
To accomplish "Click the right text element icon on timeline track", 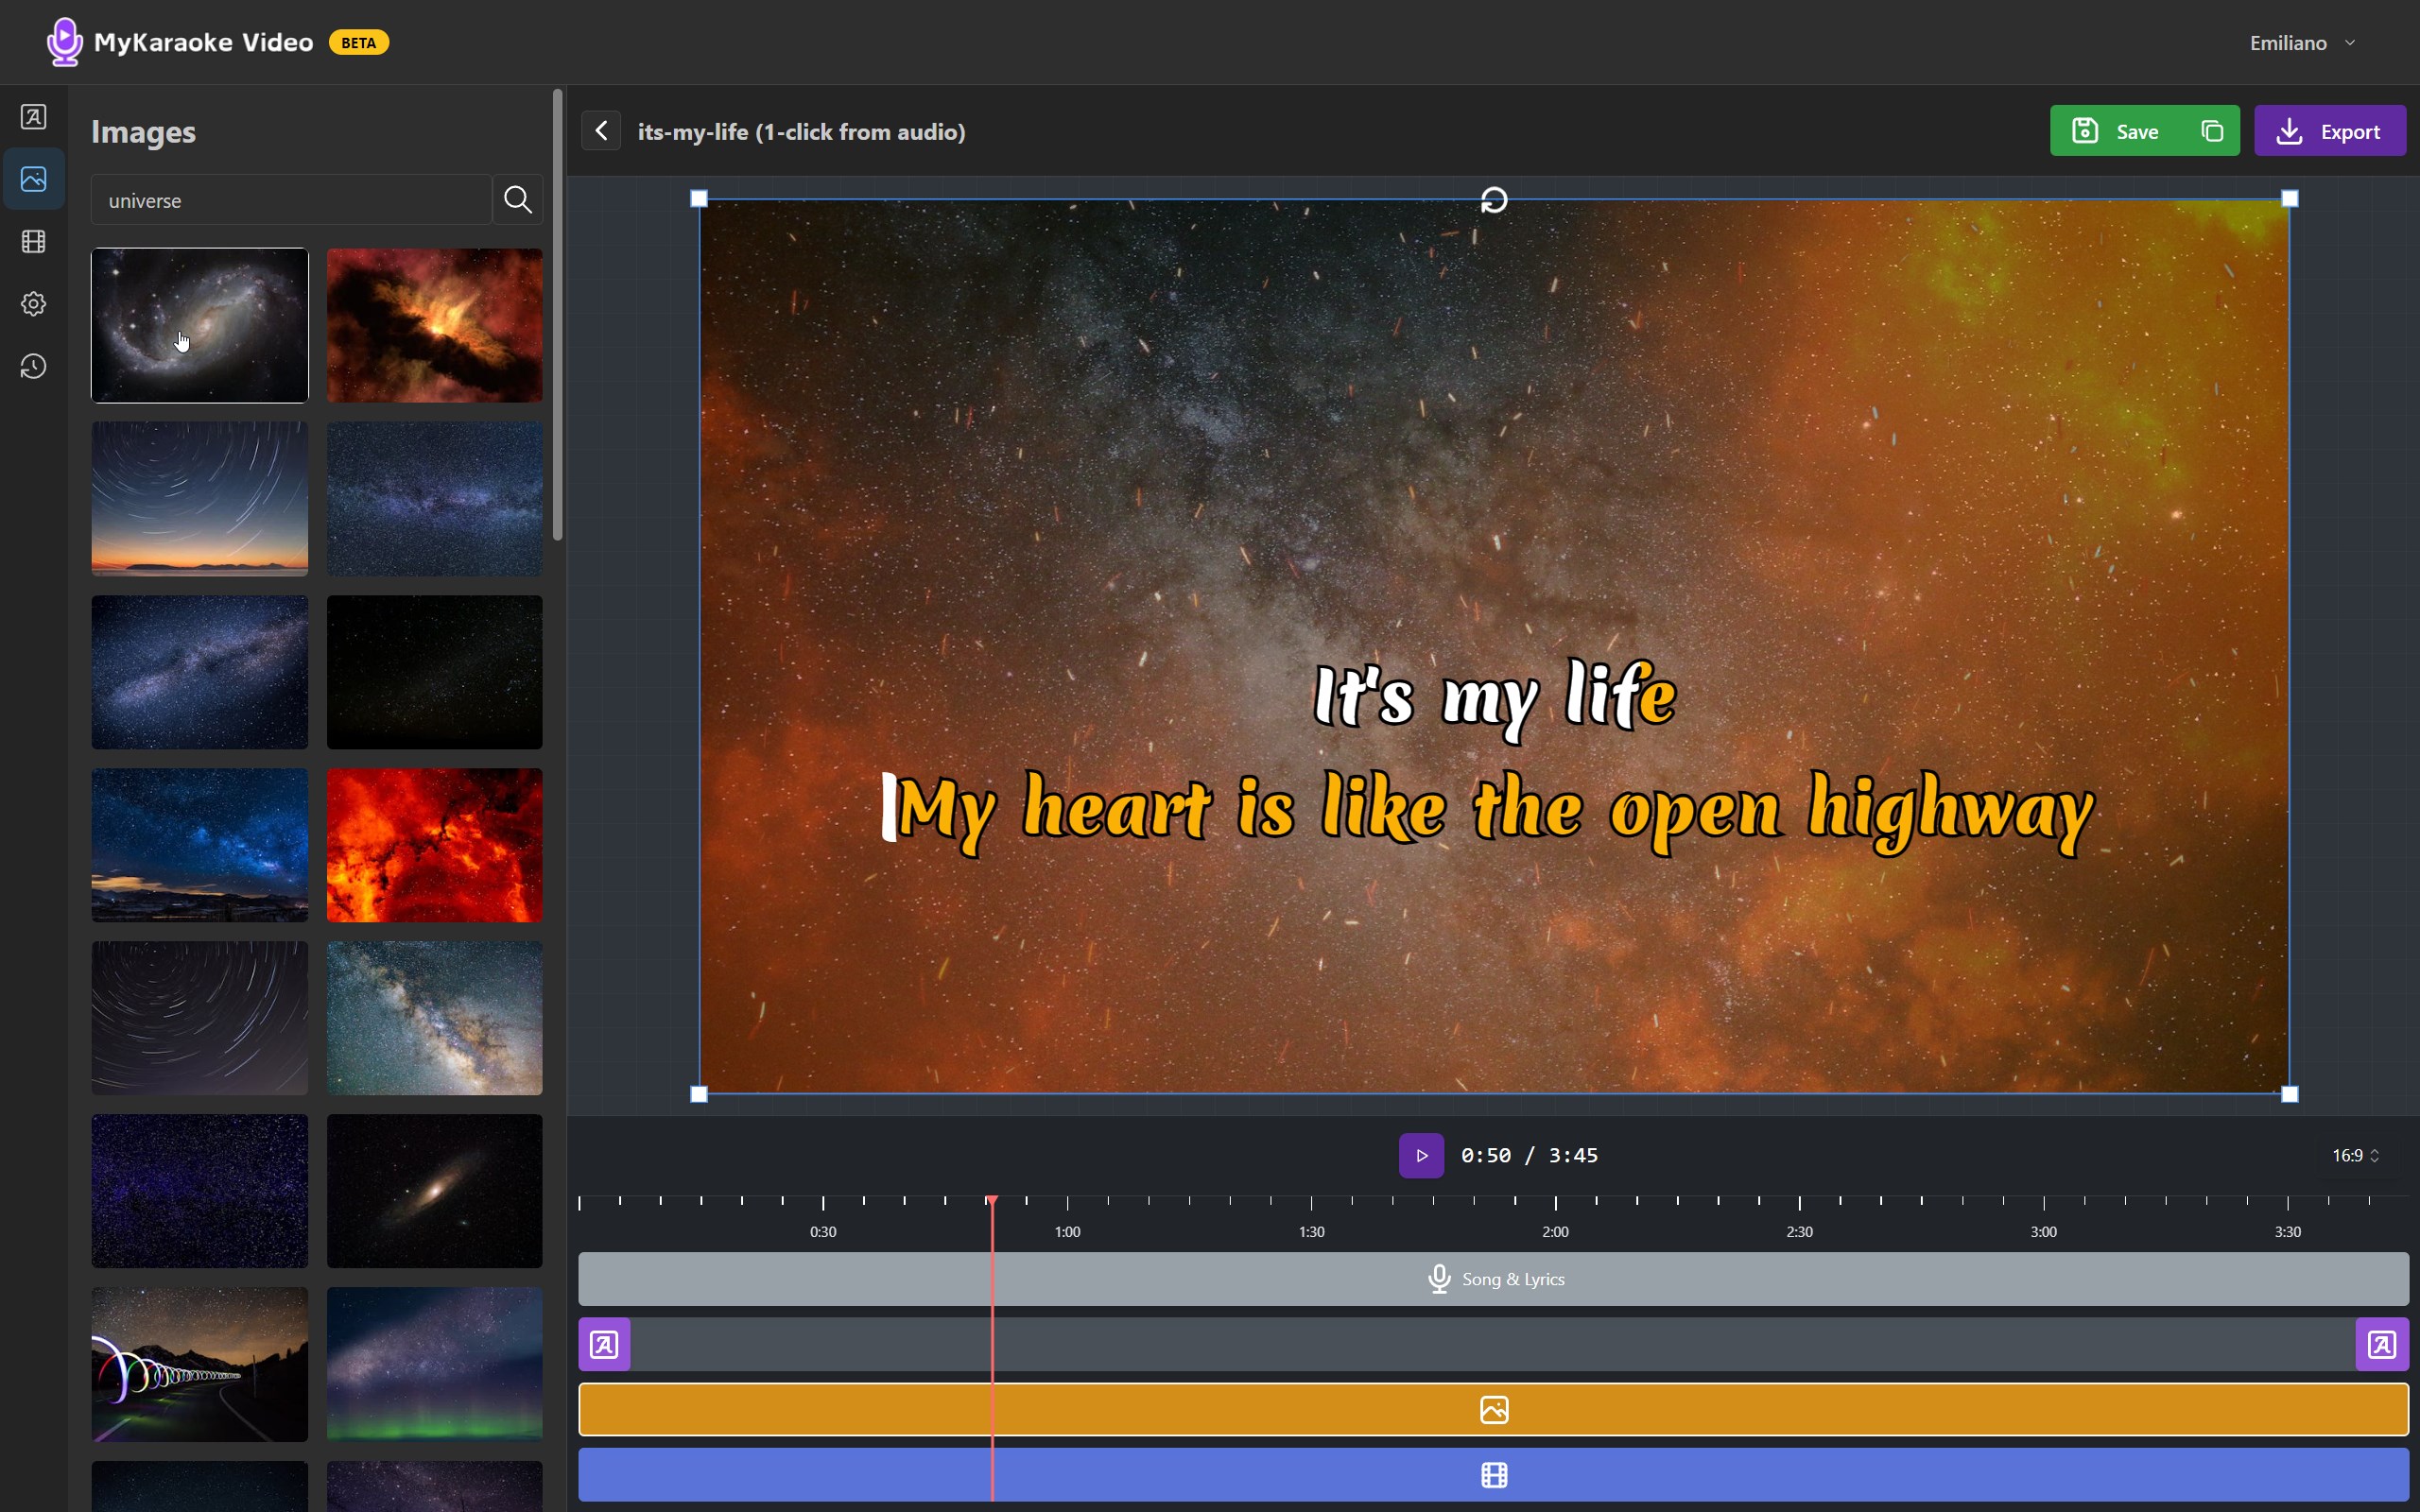I will (x=2381, y=1344).
